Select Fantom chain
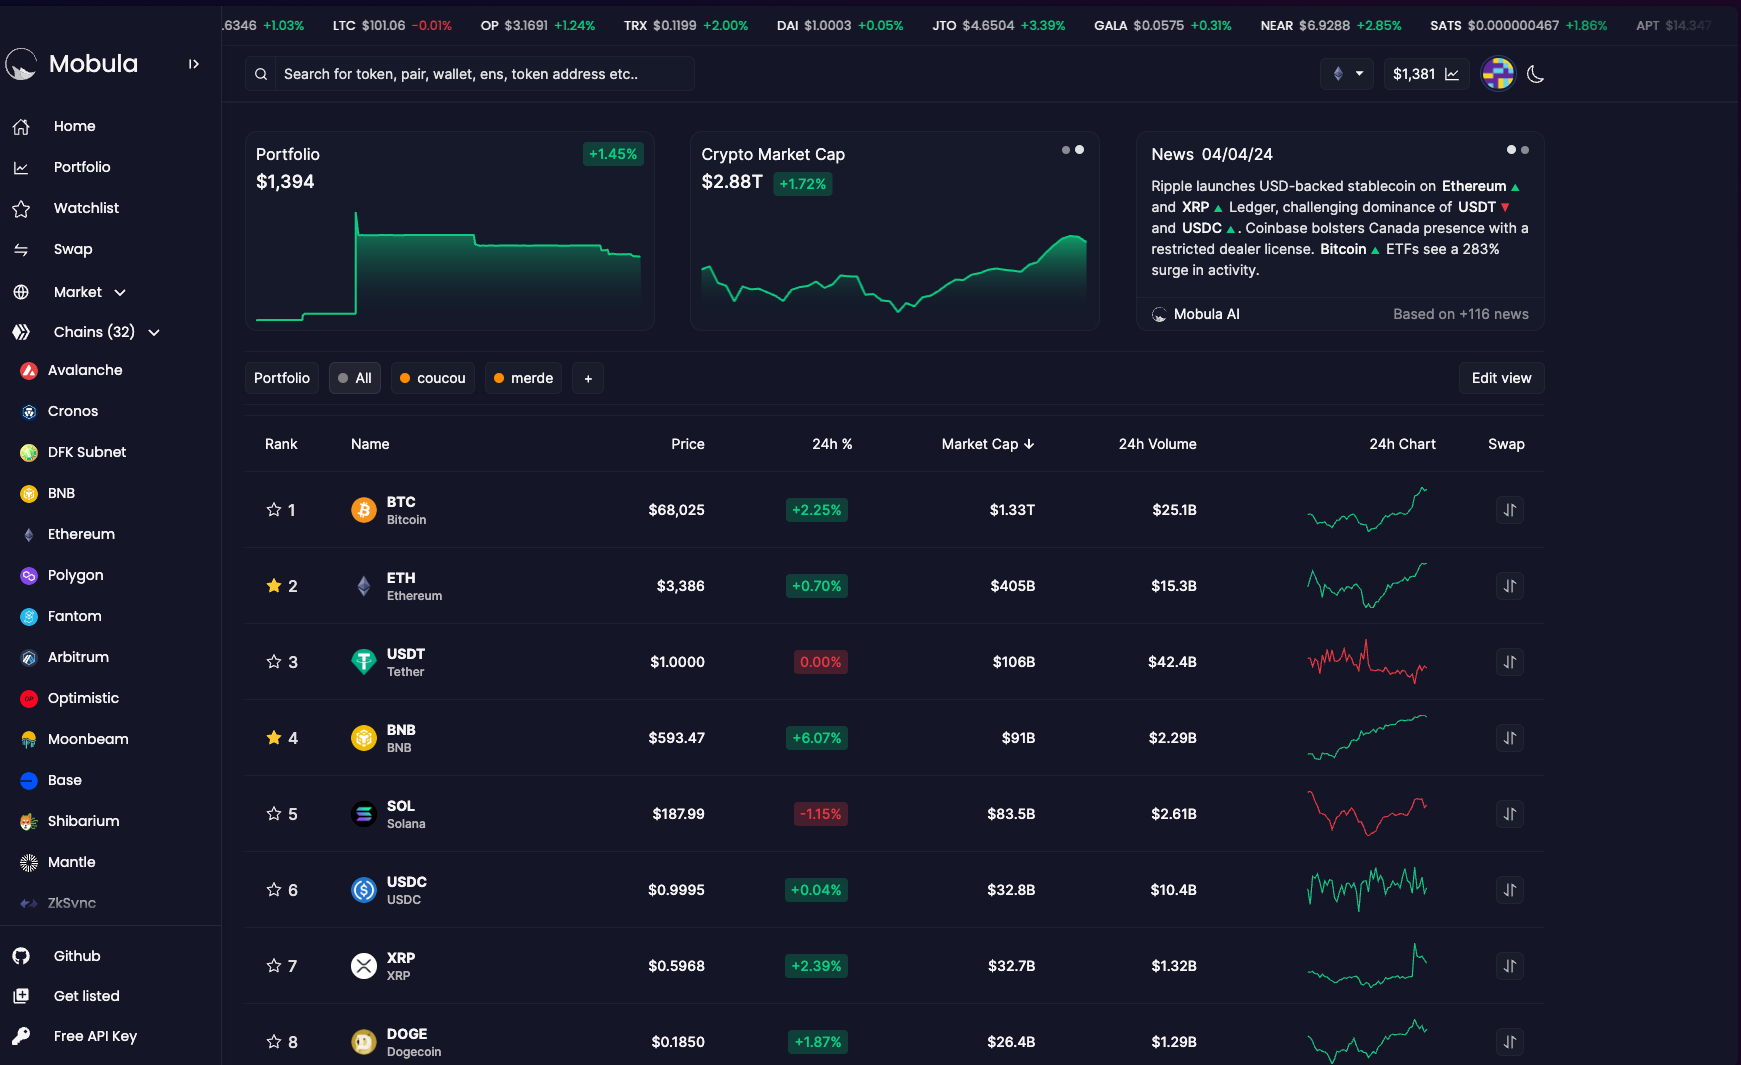 [74, 616]
